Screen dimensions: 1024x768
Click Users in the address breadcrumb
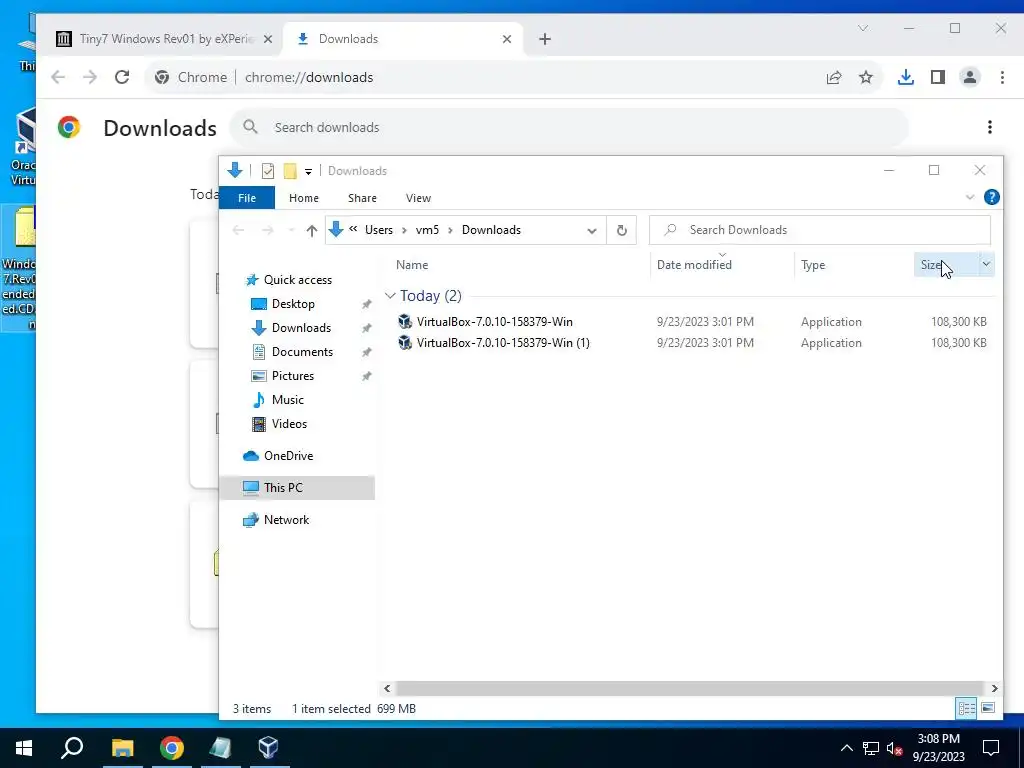click(379, 230)
